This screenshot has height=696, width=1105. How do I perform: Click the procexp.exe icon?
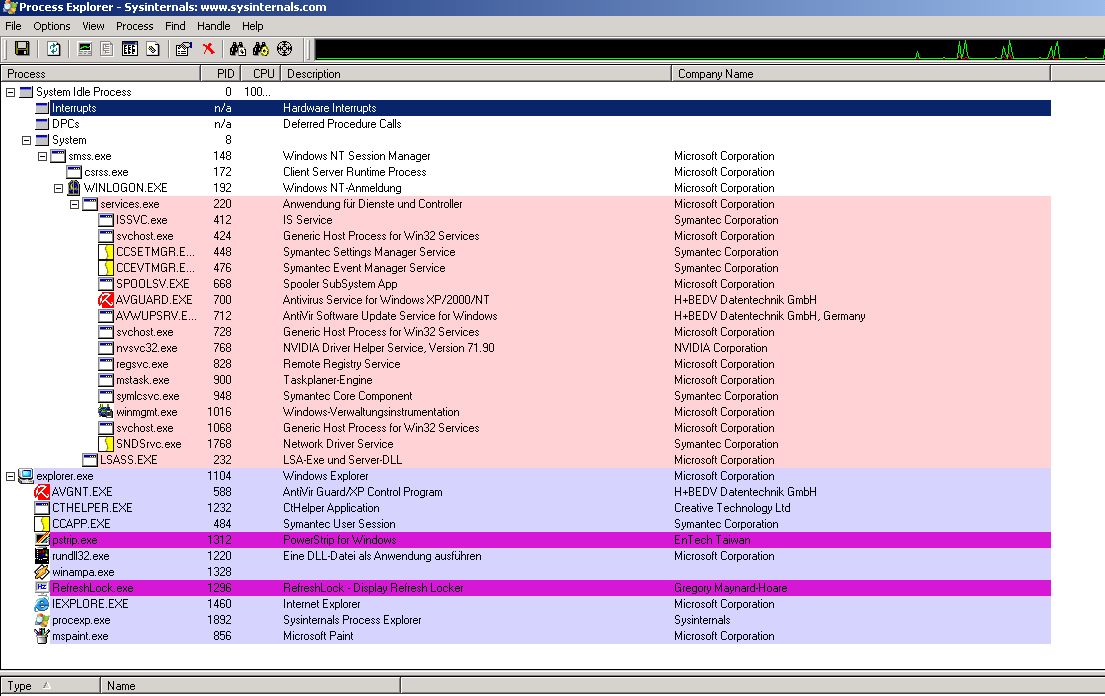[x=42, y=620]
